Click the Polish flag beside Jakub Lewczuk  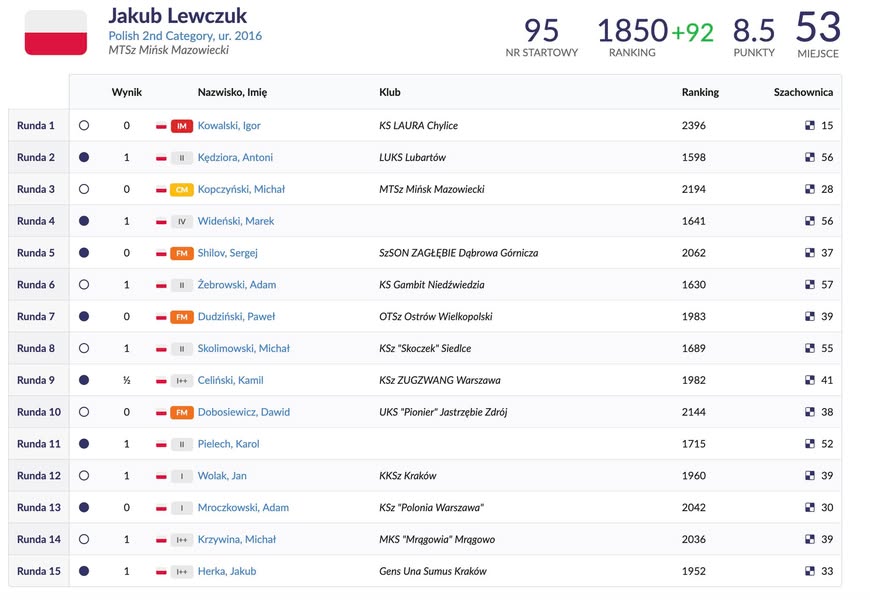click(55, 32)
